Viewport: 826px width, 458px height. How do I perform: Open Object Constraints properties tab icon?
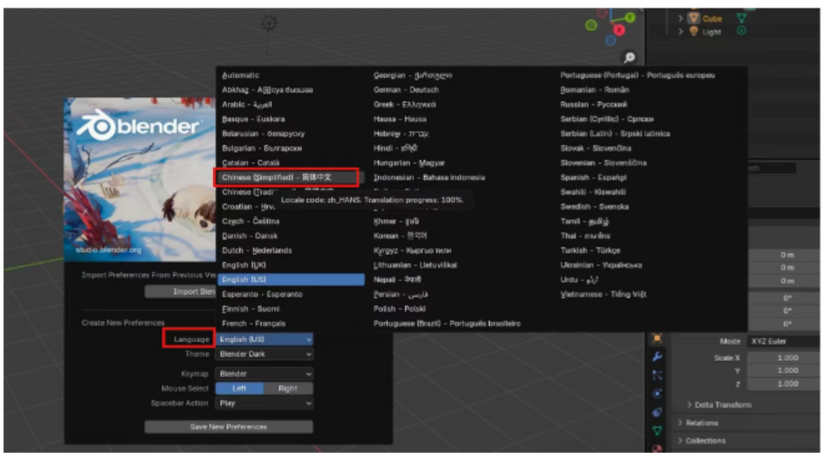[657, 413]
